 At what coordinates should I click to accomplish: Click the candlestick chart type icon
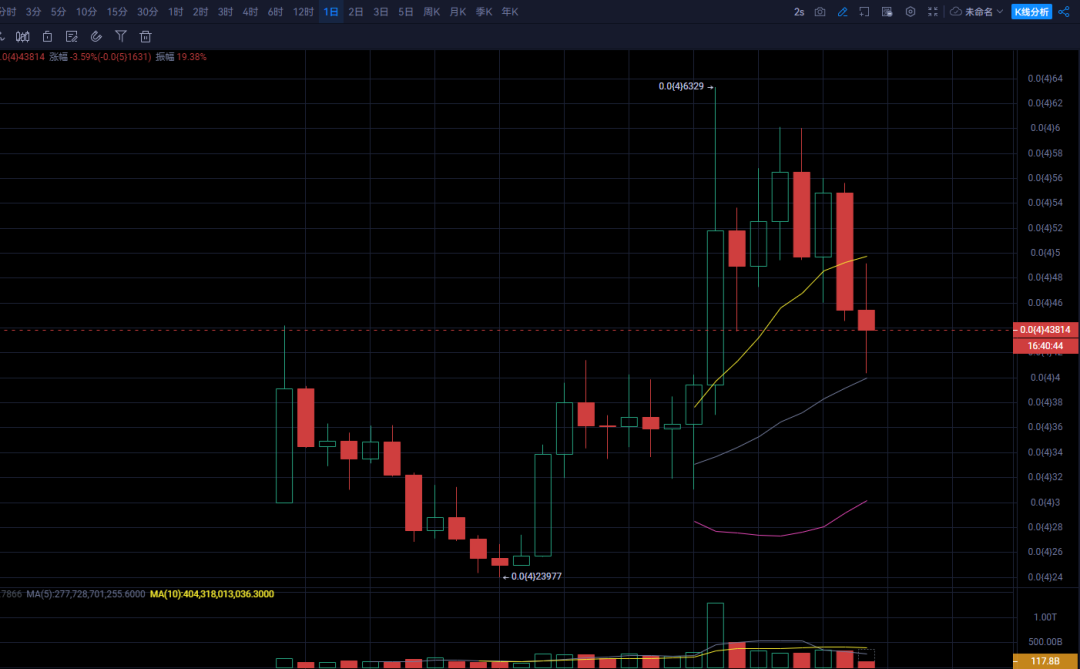pyautogui.click(x=23, y=37)
